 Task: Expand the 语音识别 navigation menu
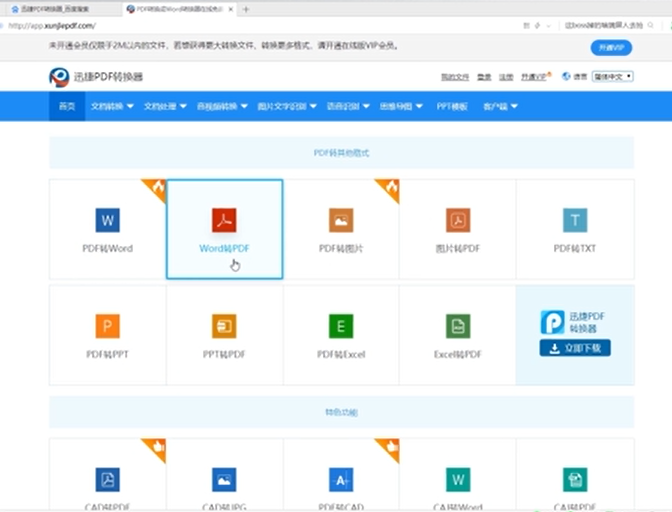click(348, 106)
